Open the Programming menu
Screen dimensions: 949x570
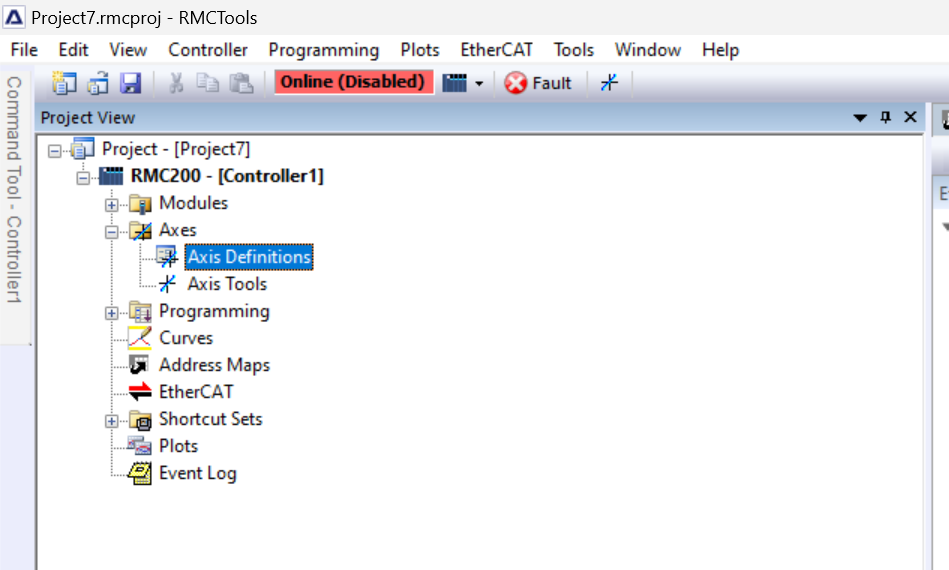(324, 50)
